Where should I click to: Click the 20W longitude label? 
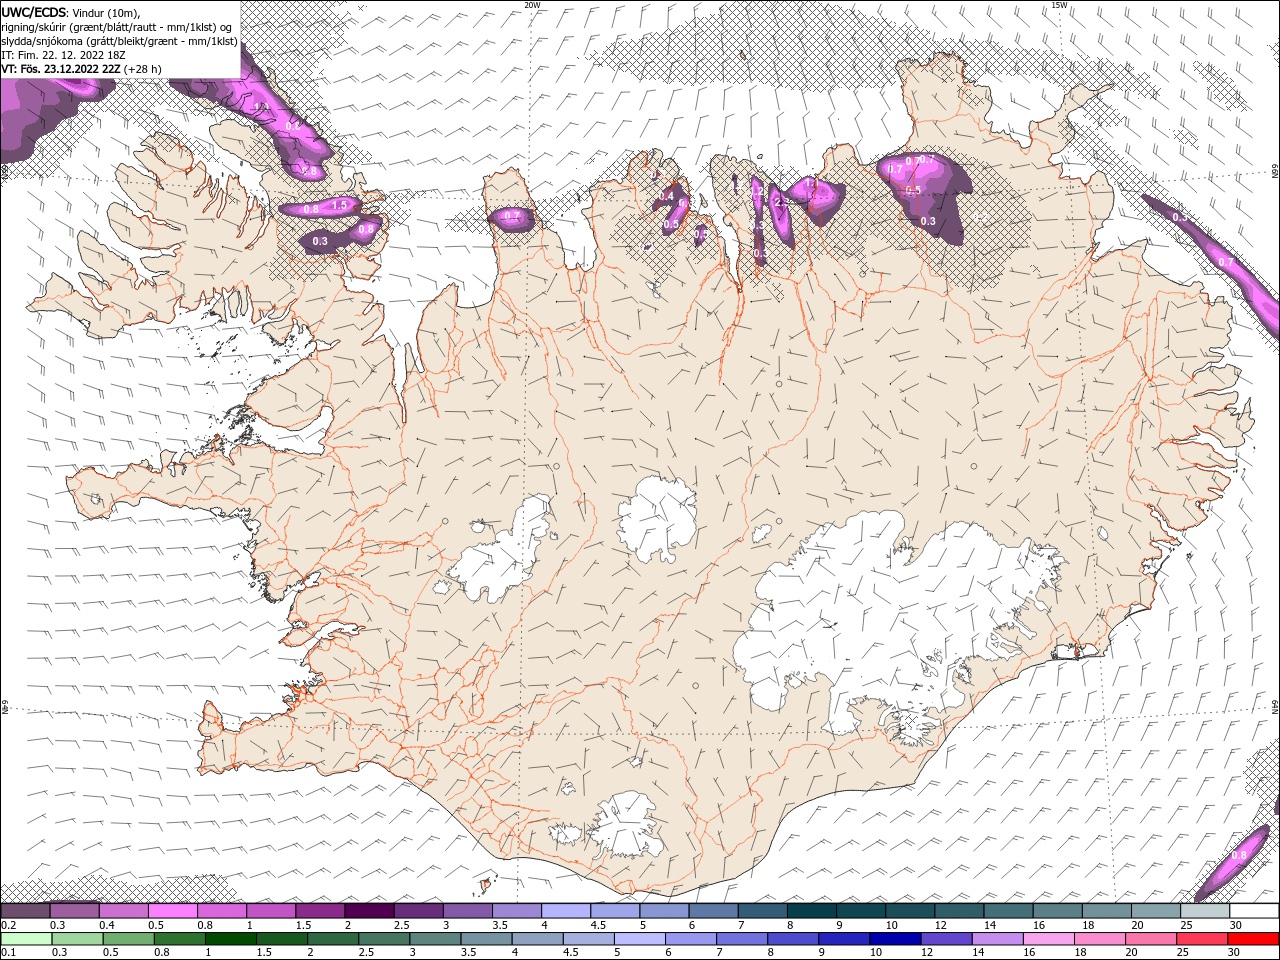pyautogui.click(x=532, y=5)
